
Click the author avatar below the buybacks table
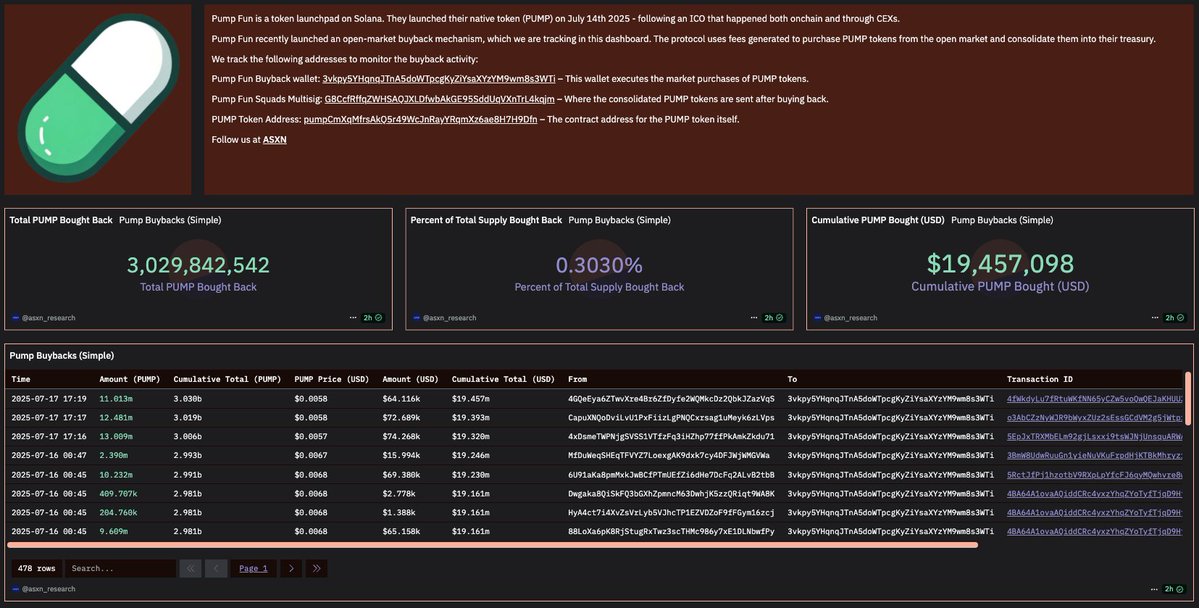pyautogui.click(x=15, y=589)
